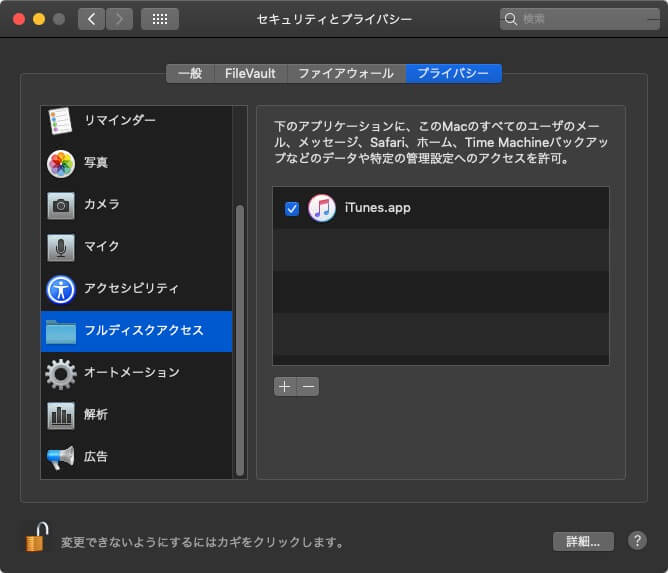The image size is (668, 573).
Task: Click the padlock to prevent changes
Action: click(37, 537)
